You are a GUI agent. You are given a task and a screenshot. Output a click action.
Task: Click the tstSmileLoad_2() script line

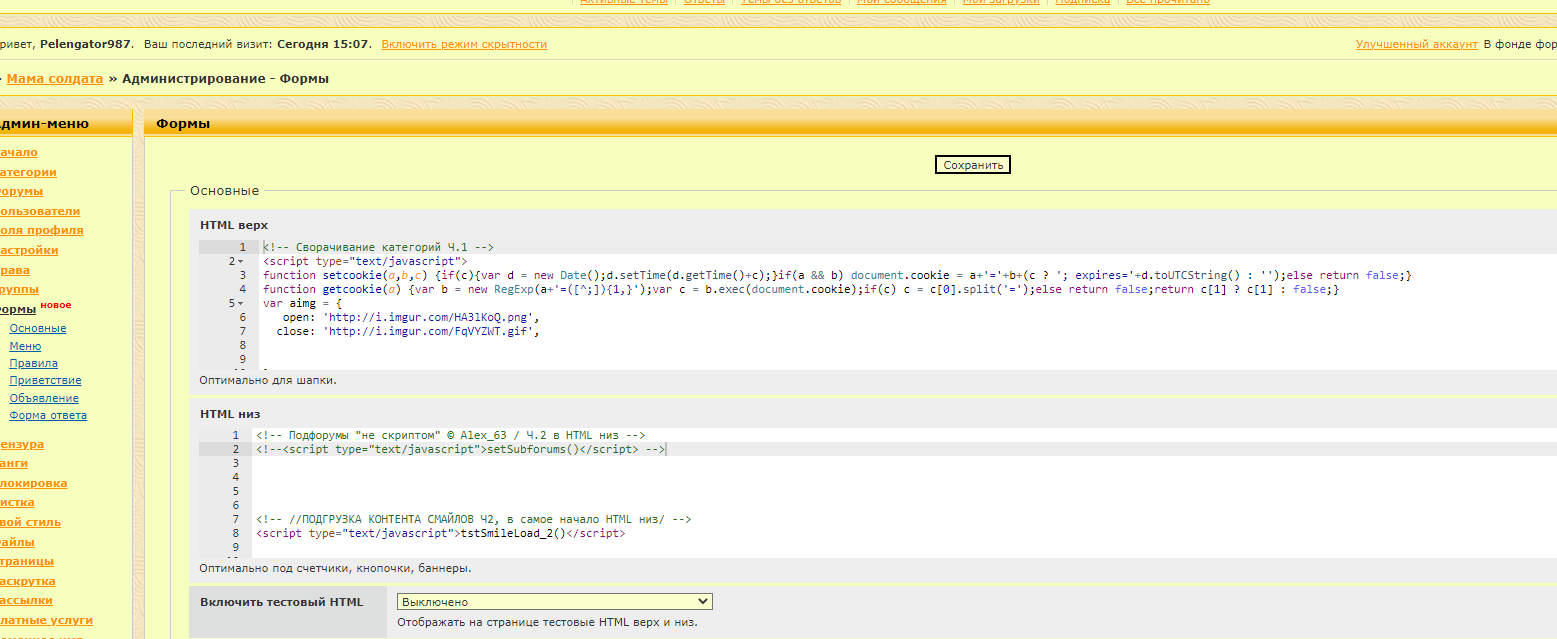point(441,534)
